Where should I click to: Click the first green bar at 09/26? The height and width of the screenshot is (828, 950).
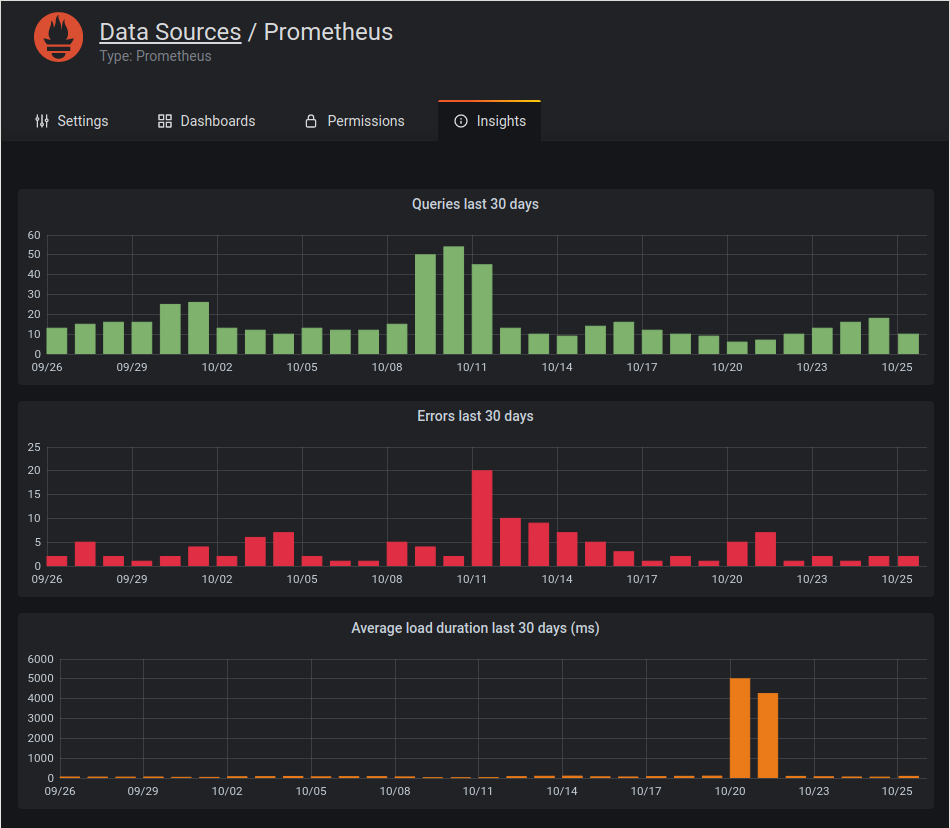pos(57,341)
